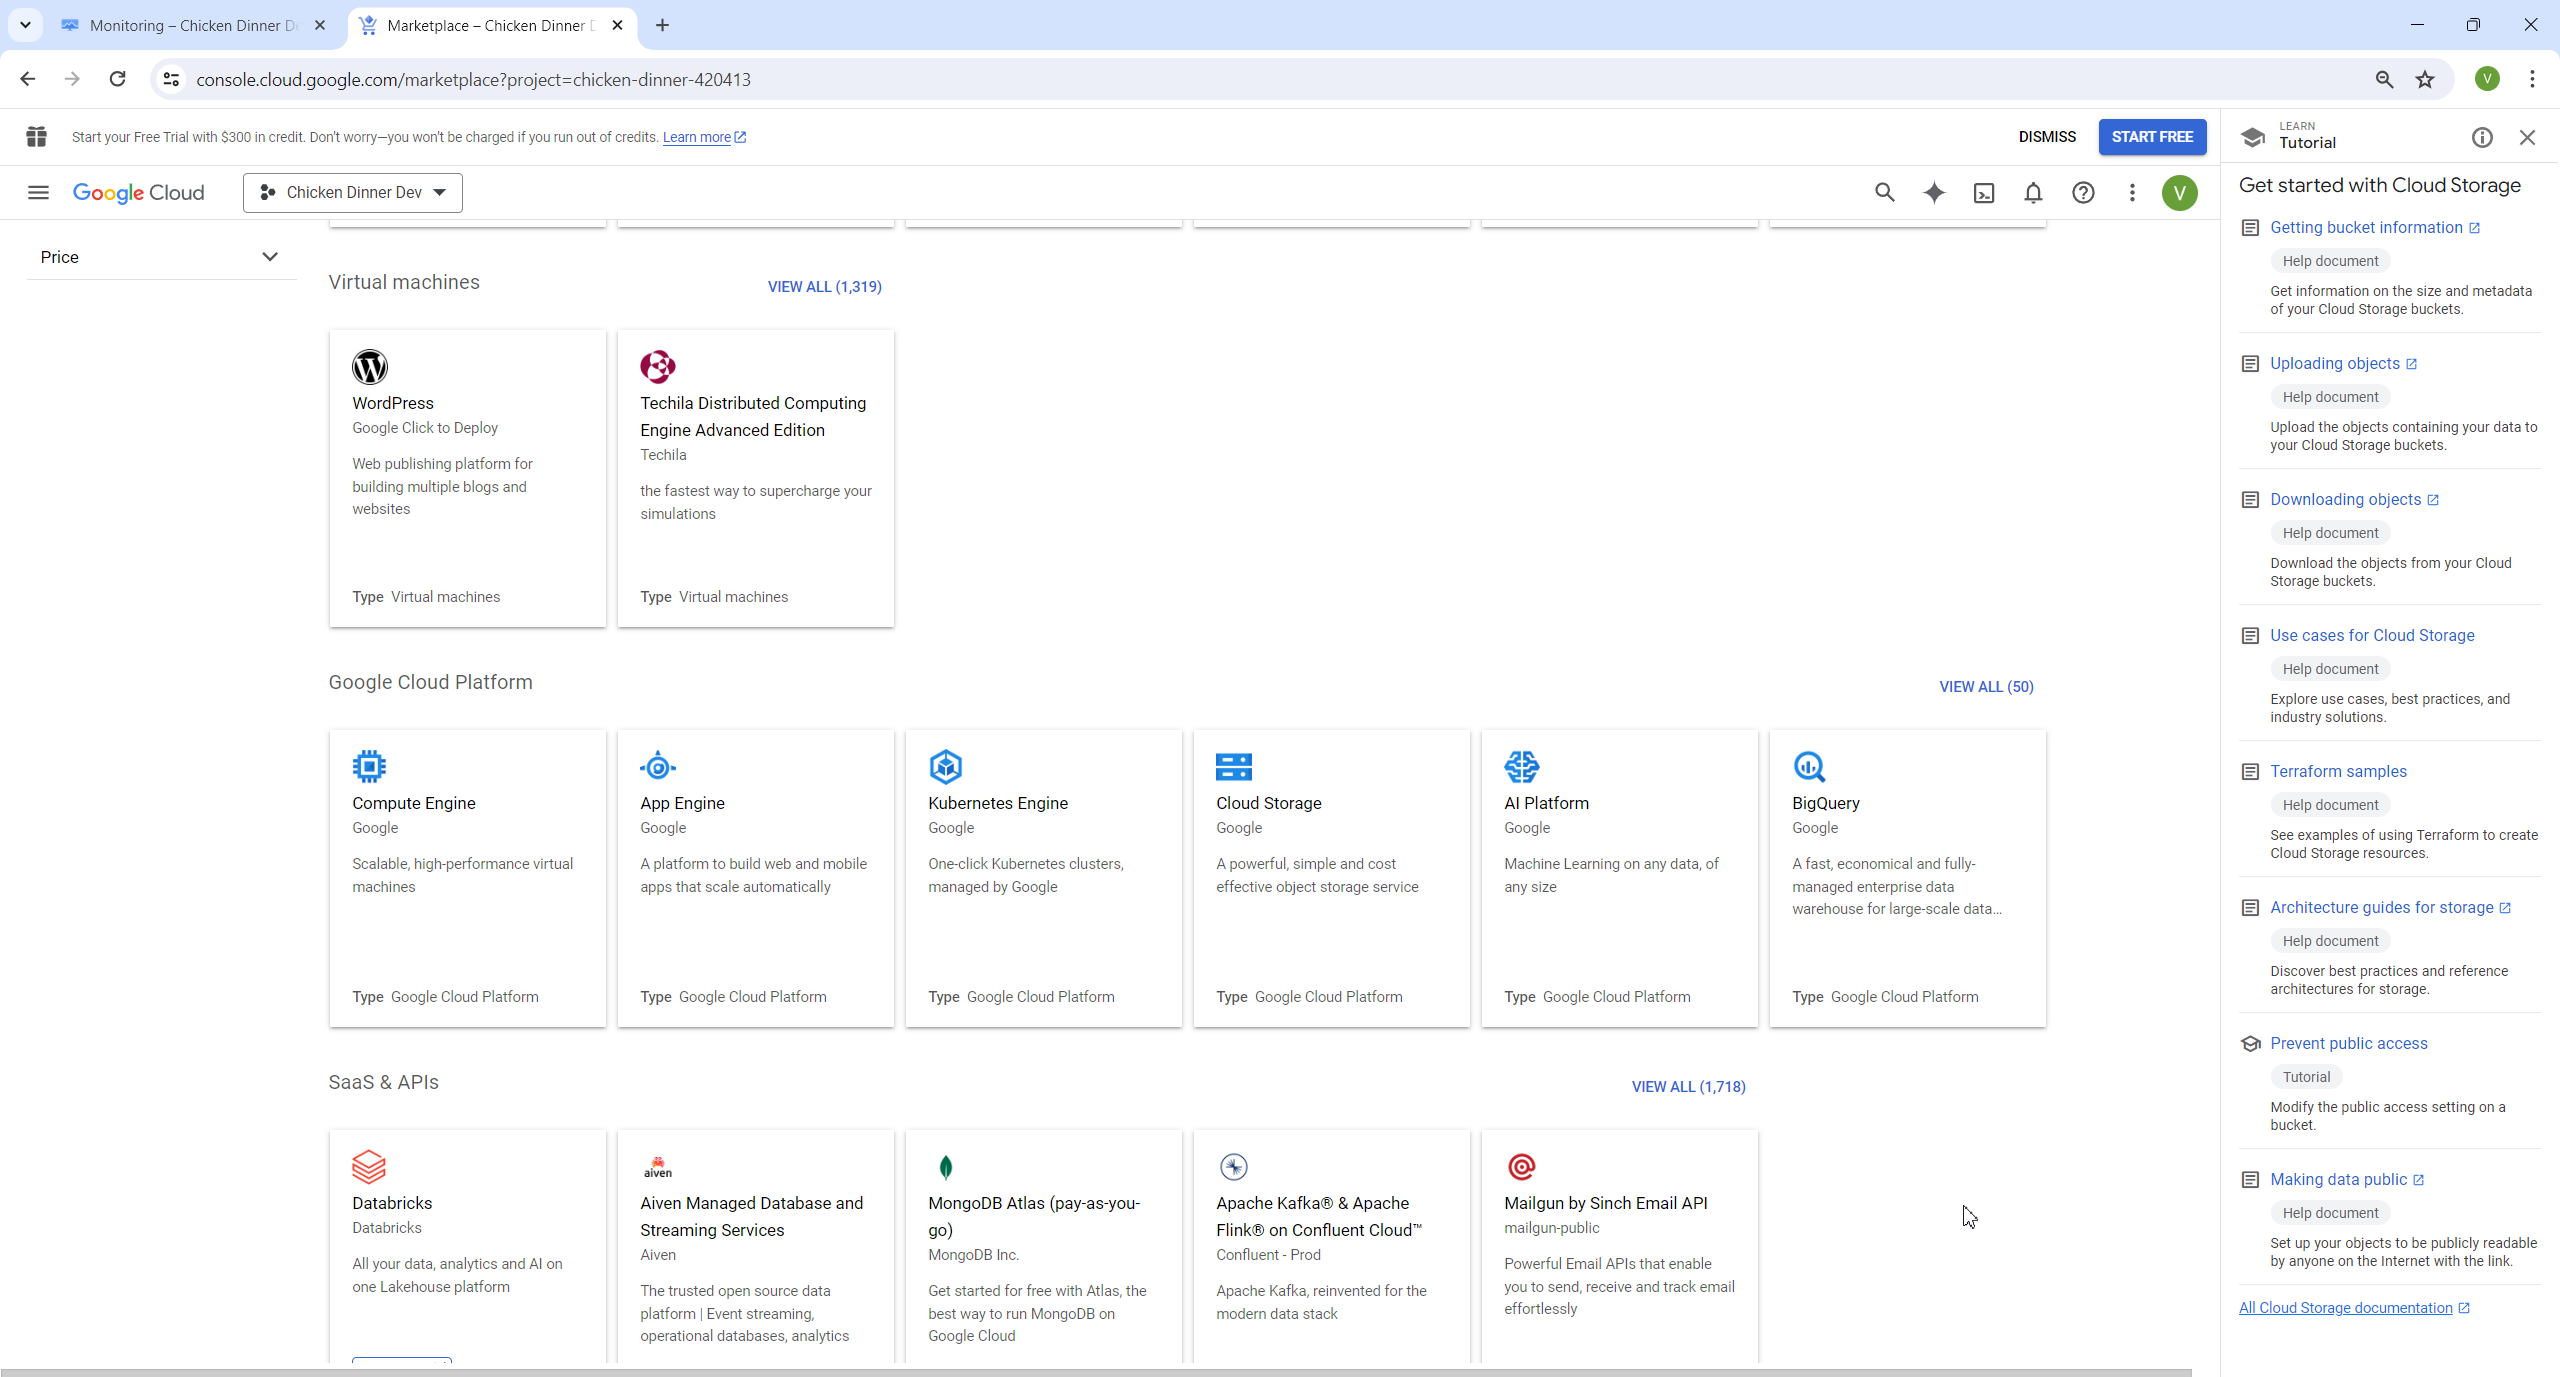2560x1377 pixels.
Task: Click the browser address bar
Action: pyautogui.click(x=1200, y=79)
